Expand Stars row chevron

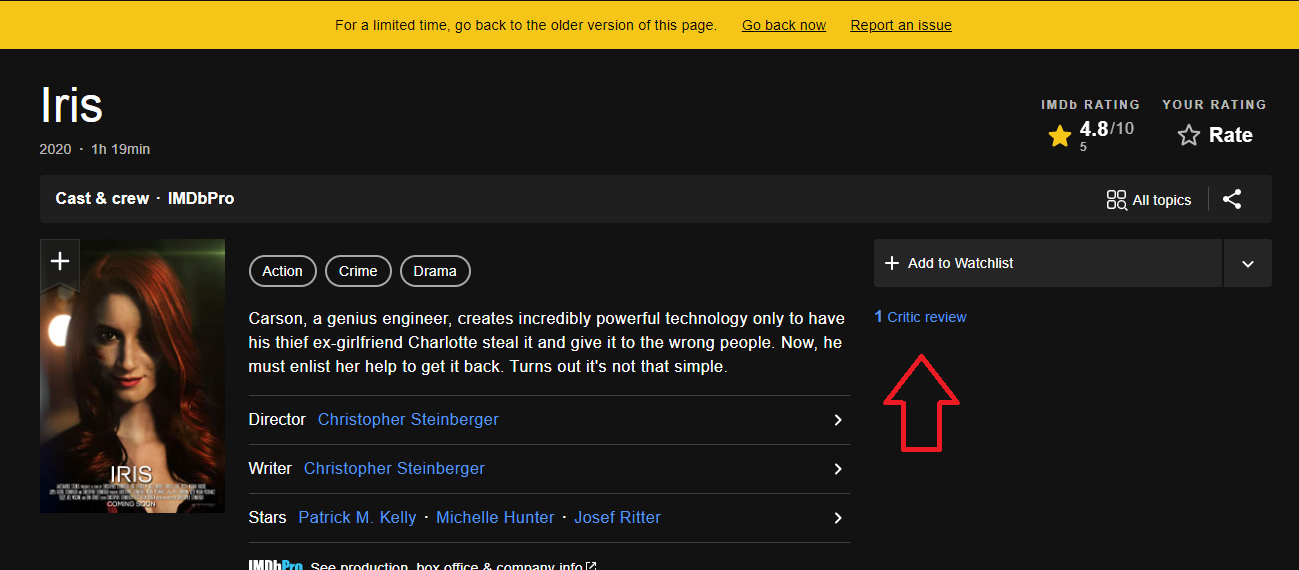[x=838, y=518]
